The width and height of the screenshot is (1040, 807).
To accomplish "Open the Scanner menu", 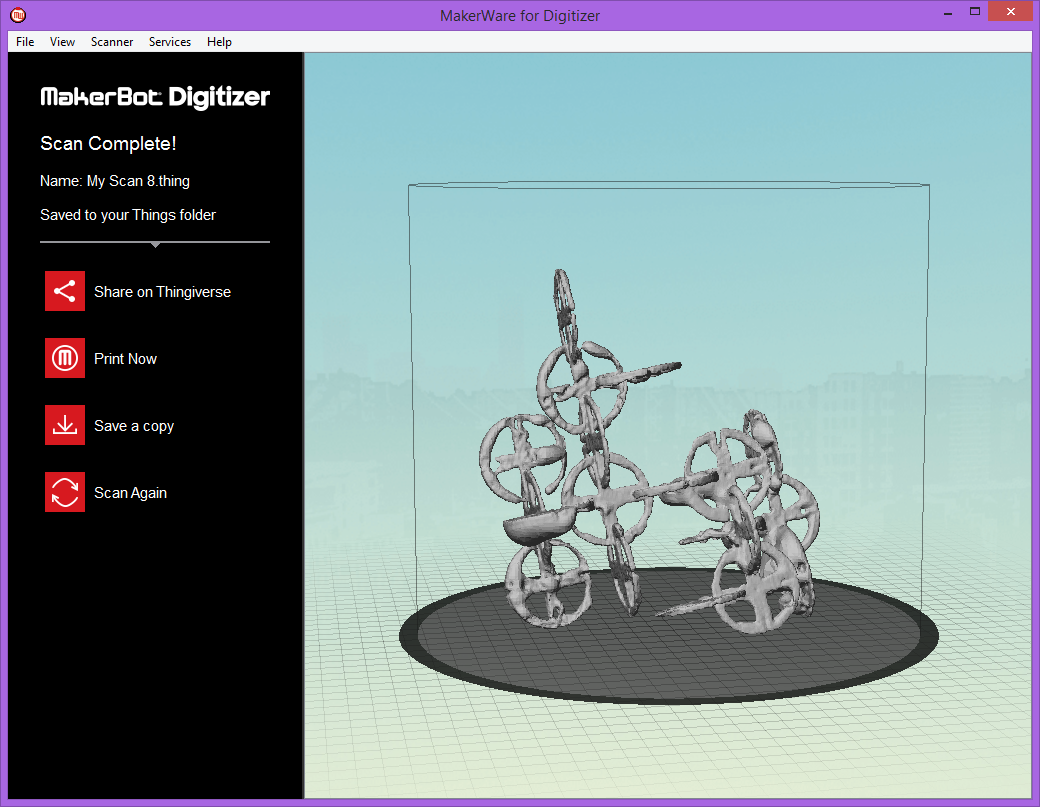I will pos(112,42).
